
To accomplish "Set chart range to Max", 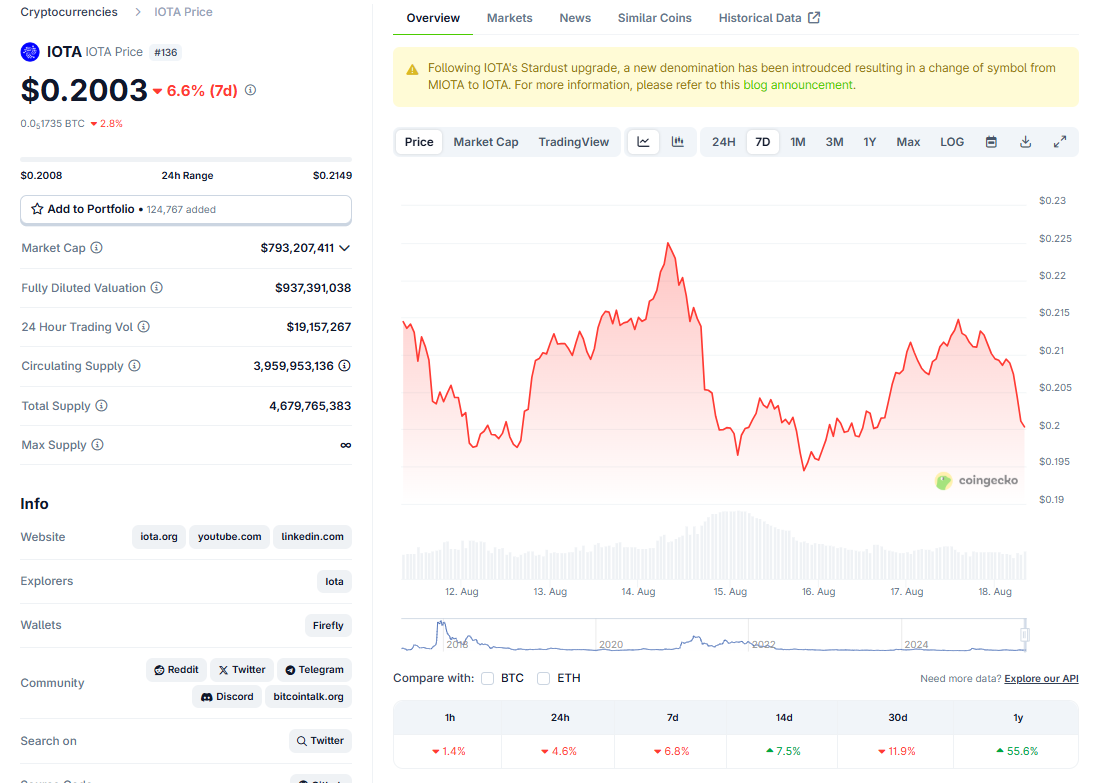I will 908,142.
